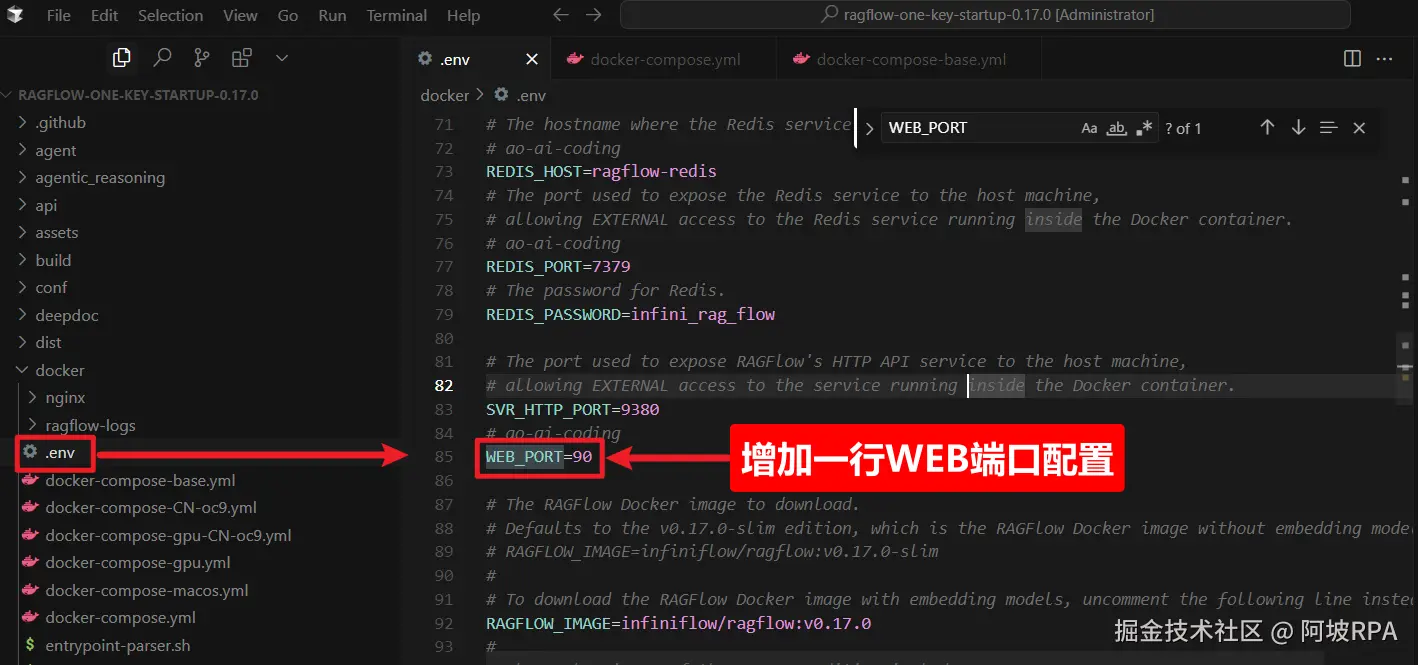This screenshot has width=1418, height=665.
Task: Open the Run menu
Action: coord(332,15)
